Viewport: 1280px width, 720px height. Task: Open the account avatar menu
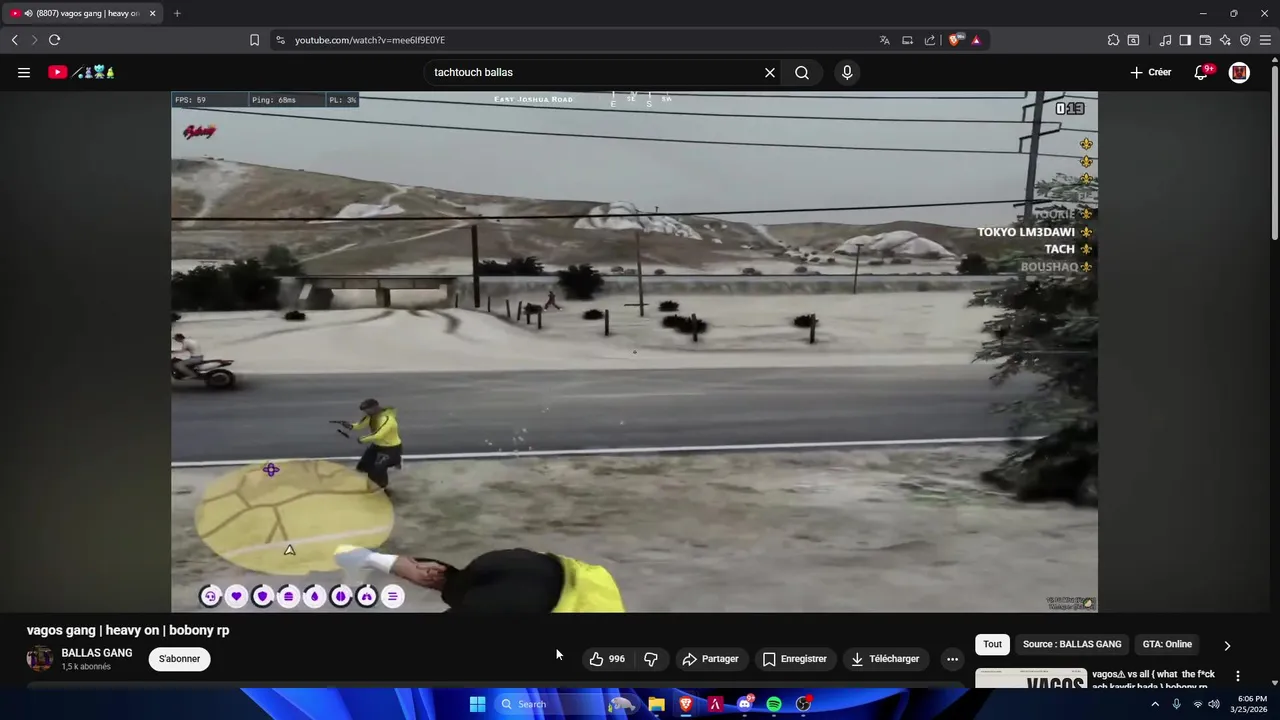(1239, 72)
